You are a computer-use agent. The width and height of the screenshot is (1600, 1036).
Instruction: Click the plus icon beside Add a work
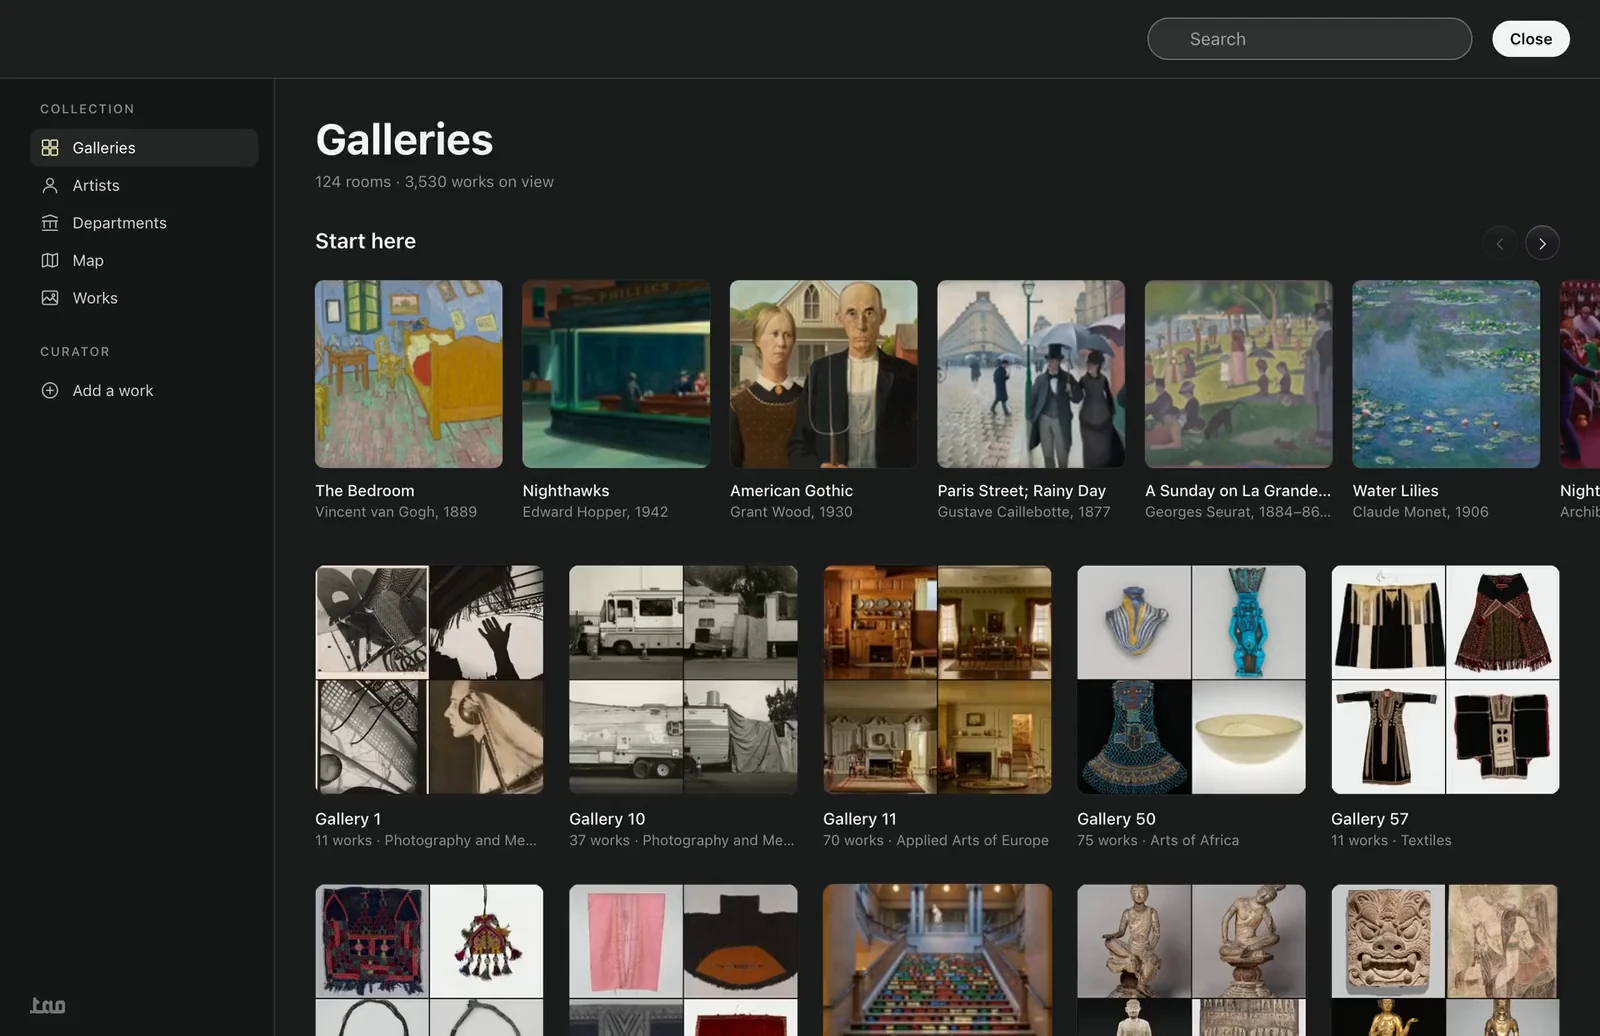(50, 391)
